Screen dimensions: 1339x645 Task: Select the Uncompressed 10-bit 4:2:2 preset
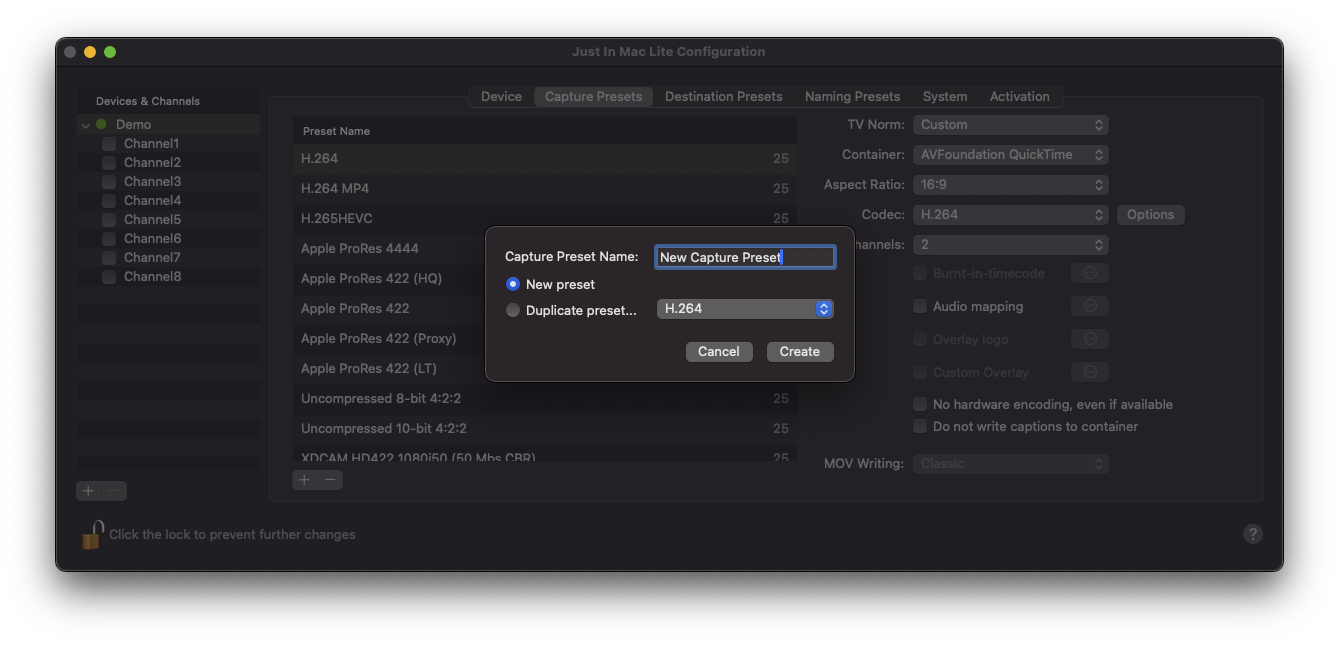(x=545, y=428)
